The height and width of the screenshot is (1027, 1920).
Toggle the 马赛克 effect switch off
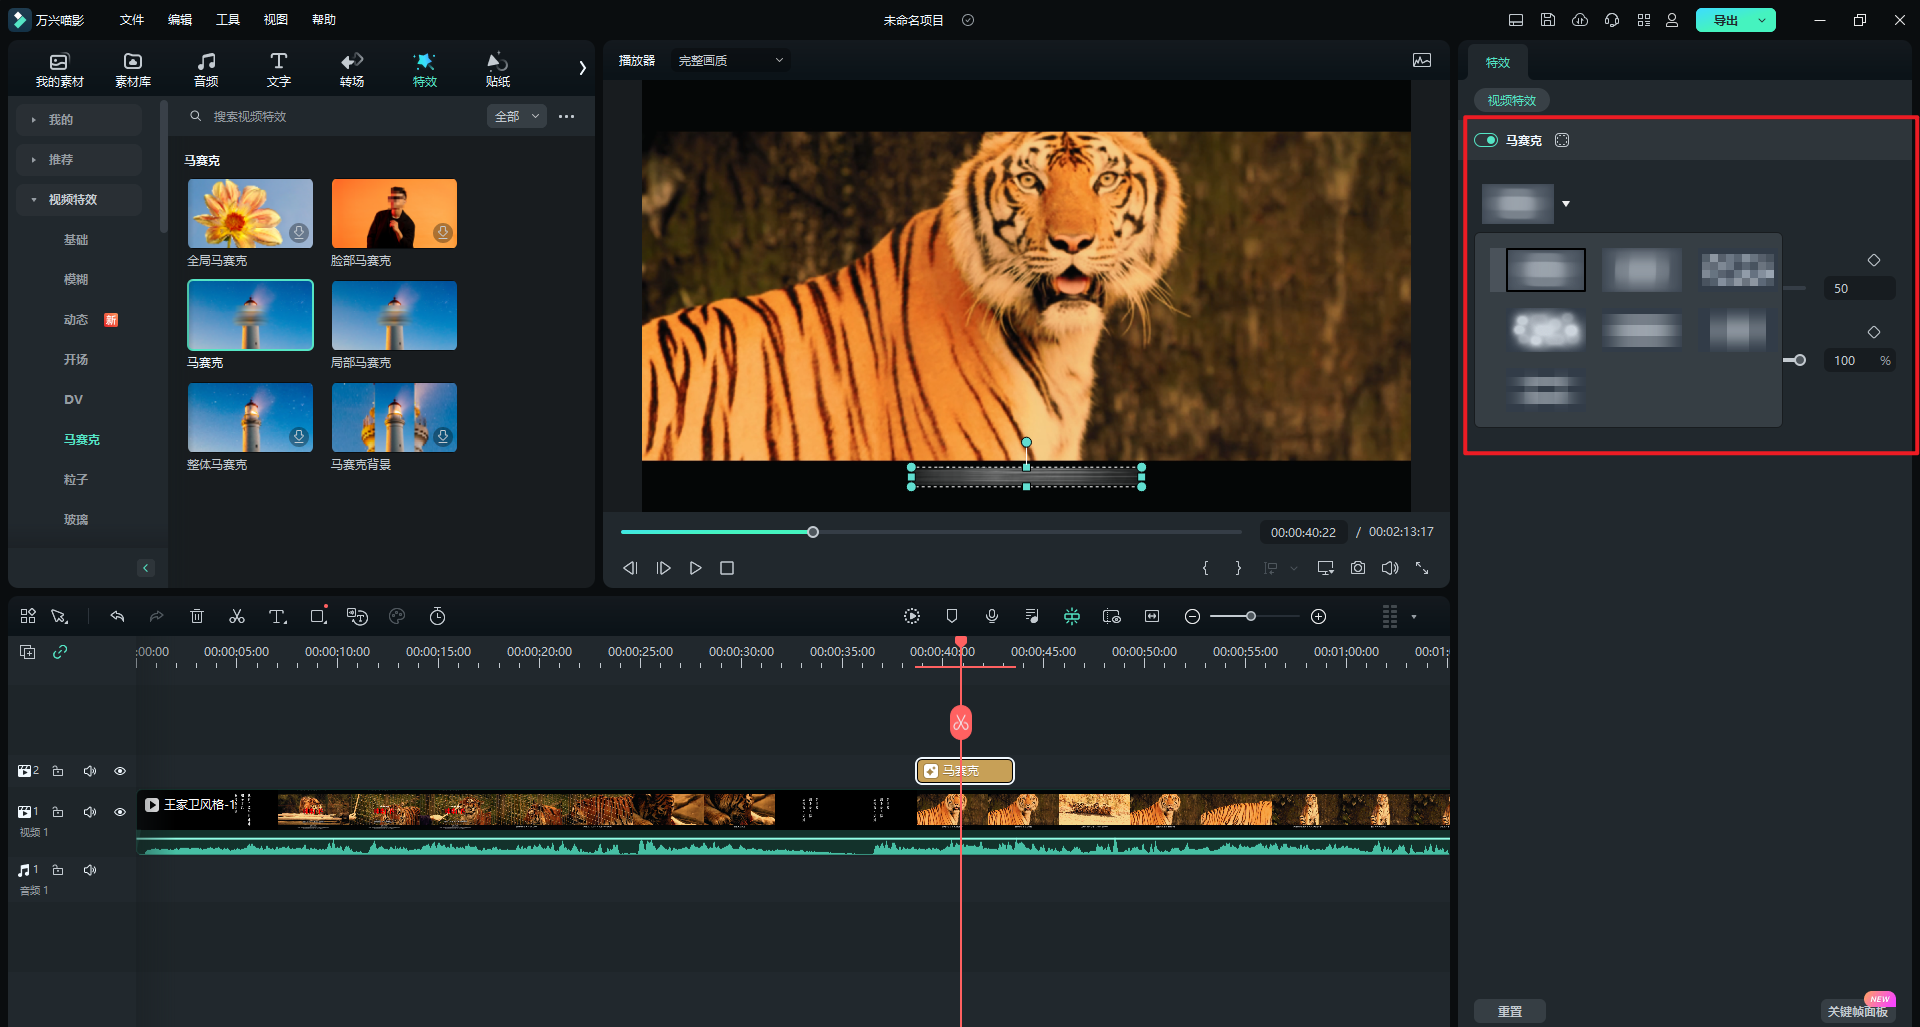(x=1486, y=140)
